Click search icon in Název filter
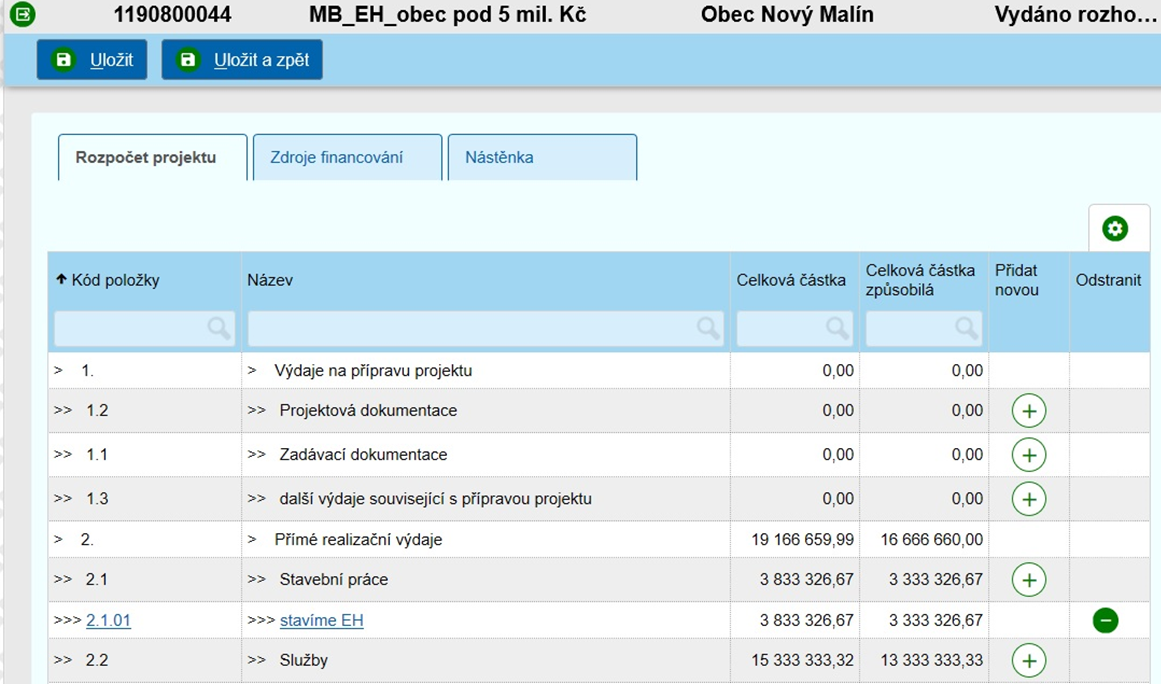 [709, 328]
